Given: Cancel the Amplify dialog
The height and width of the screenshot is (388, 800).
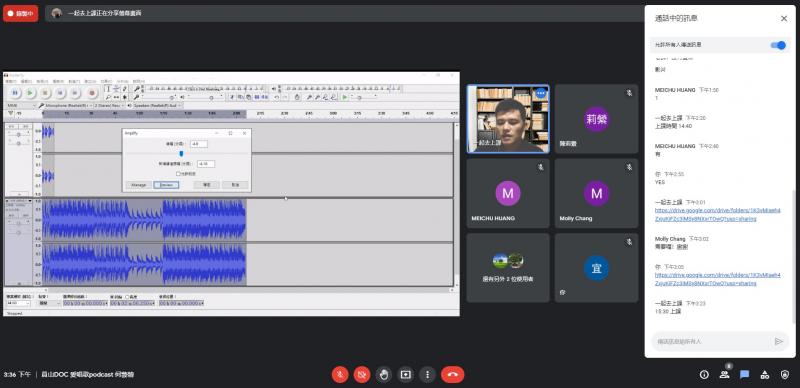Looking at the screenshot, I should [x=235, y=185].
